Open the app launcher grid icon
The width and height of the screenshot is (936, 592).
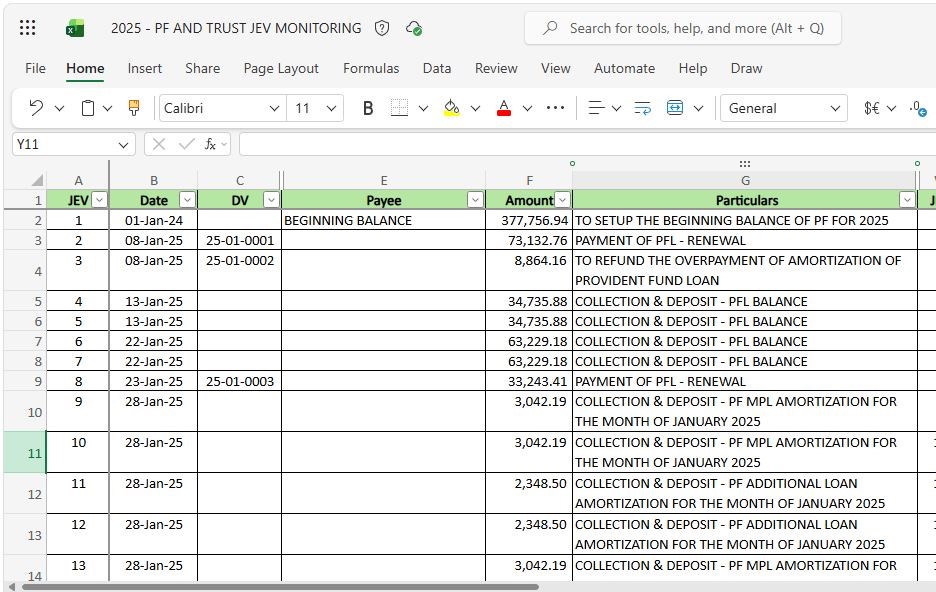[x=27, y=28]
